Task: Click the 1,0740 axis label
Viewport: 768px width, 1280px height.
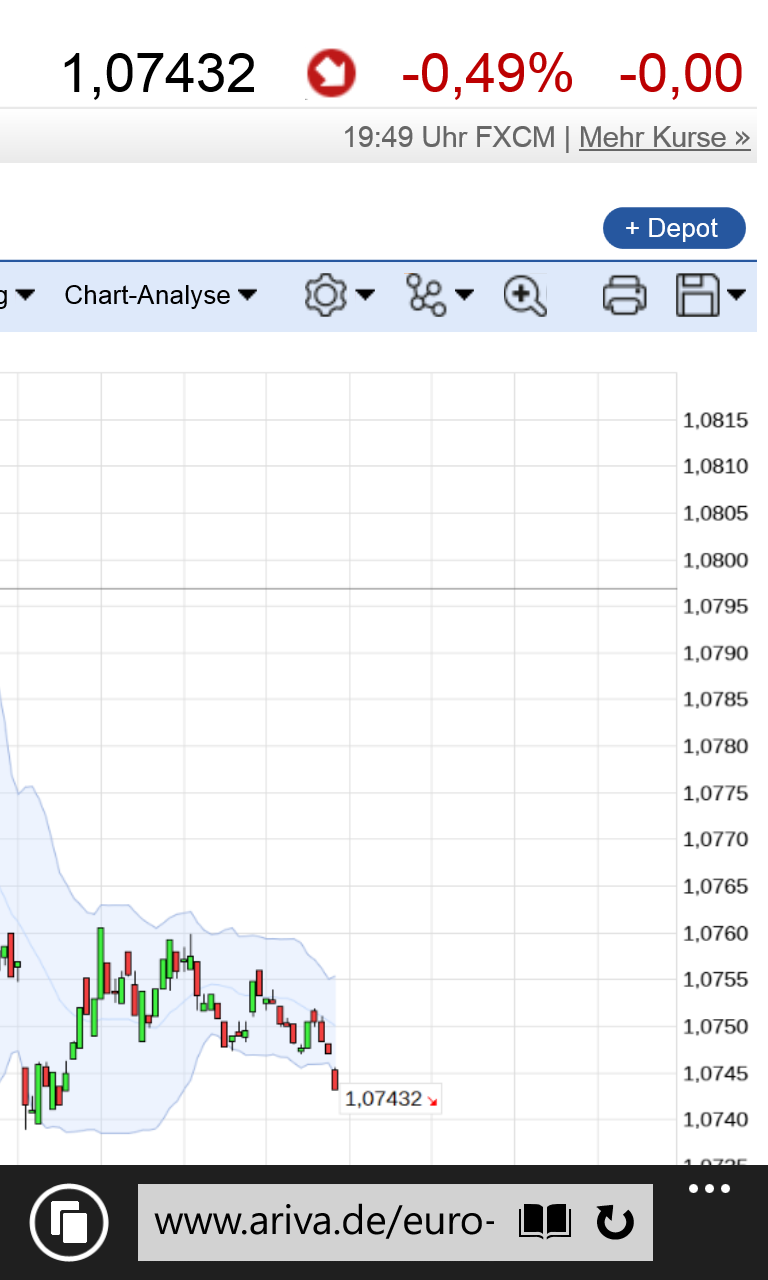Action: tap(715, 1119)
